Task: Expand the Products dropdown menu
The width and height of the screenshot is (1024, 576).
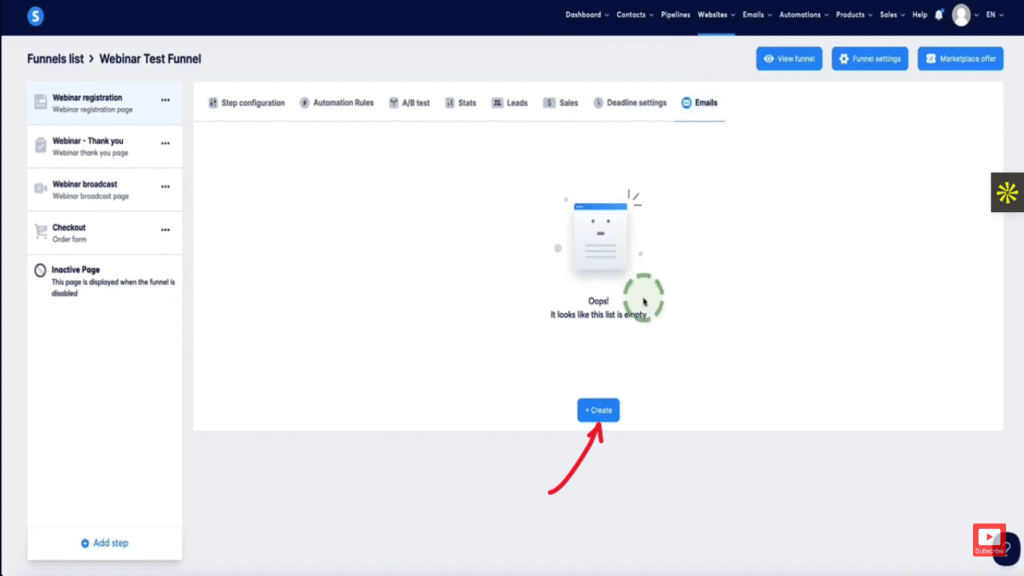Action: click(854, 15)
